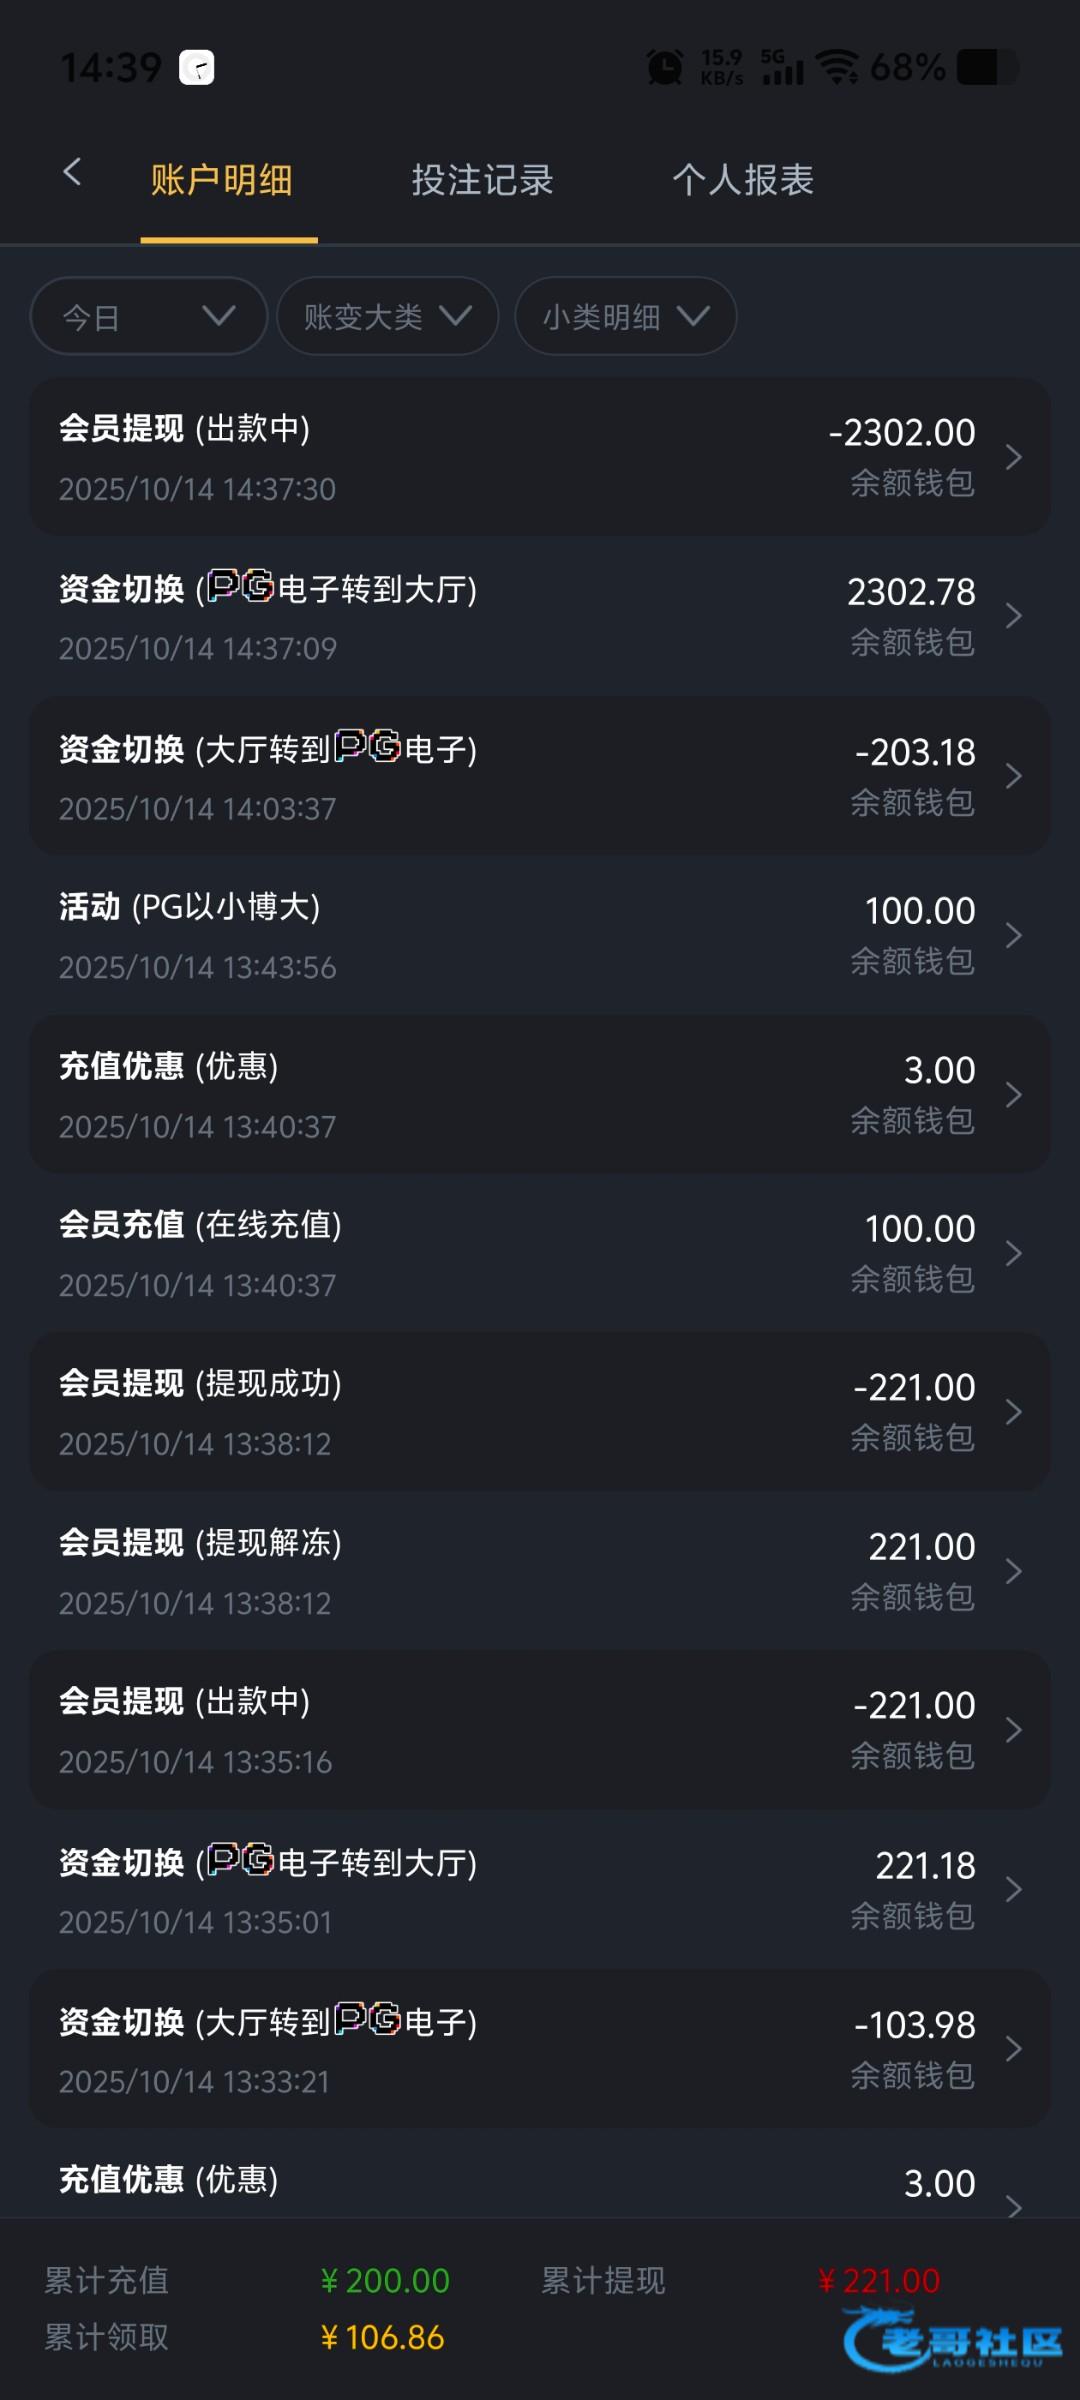The width and height of the screenshot is (1080, 2400).
Task: Tap the 5G signal strength icon
Action: [782, 67]
